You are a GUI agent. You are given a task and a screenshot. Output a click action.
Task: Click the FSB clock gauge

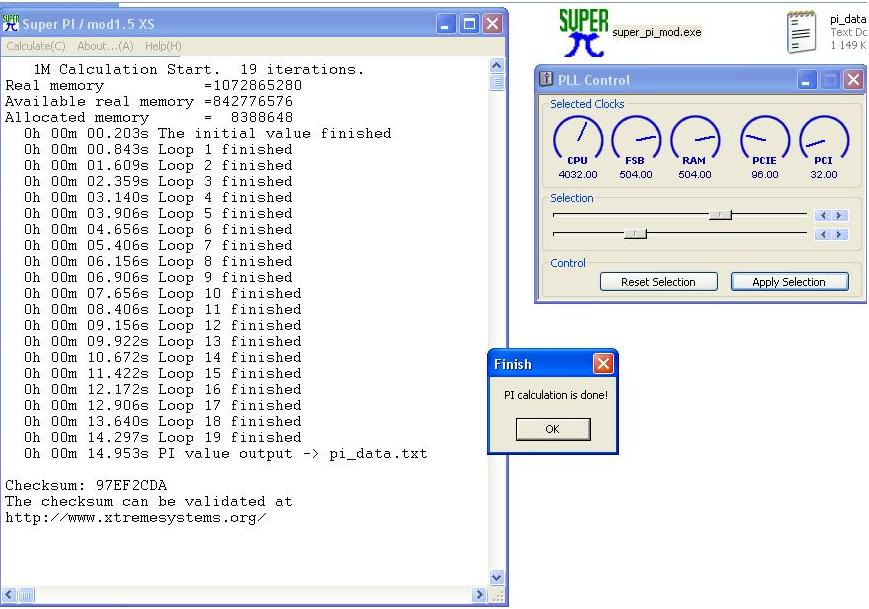point(636,140)
